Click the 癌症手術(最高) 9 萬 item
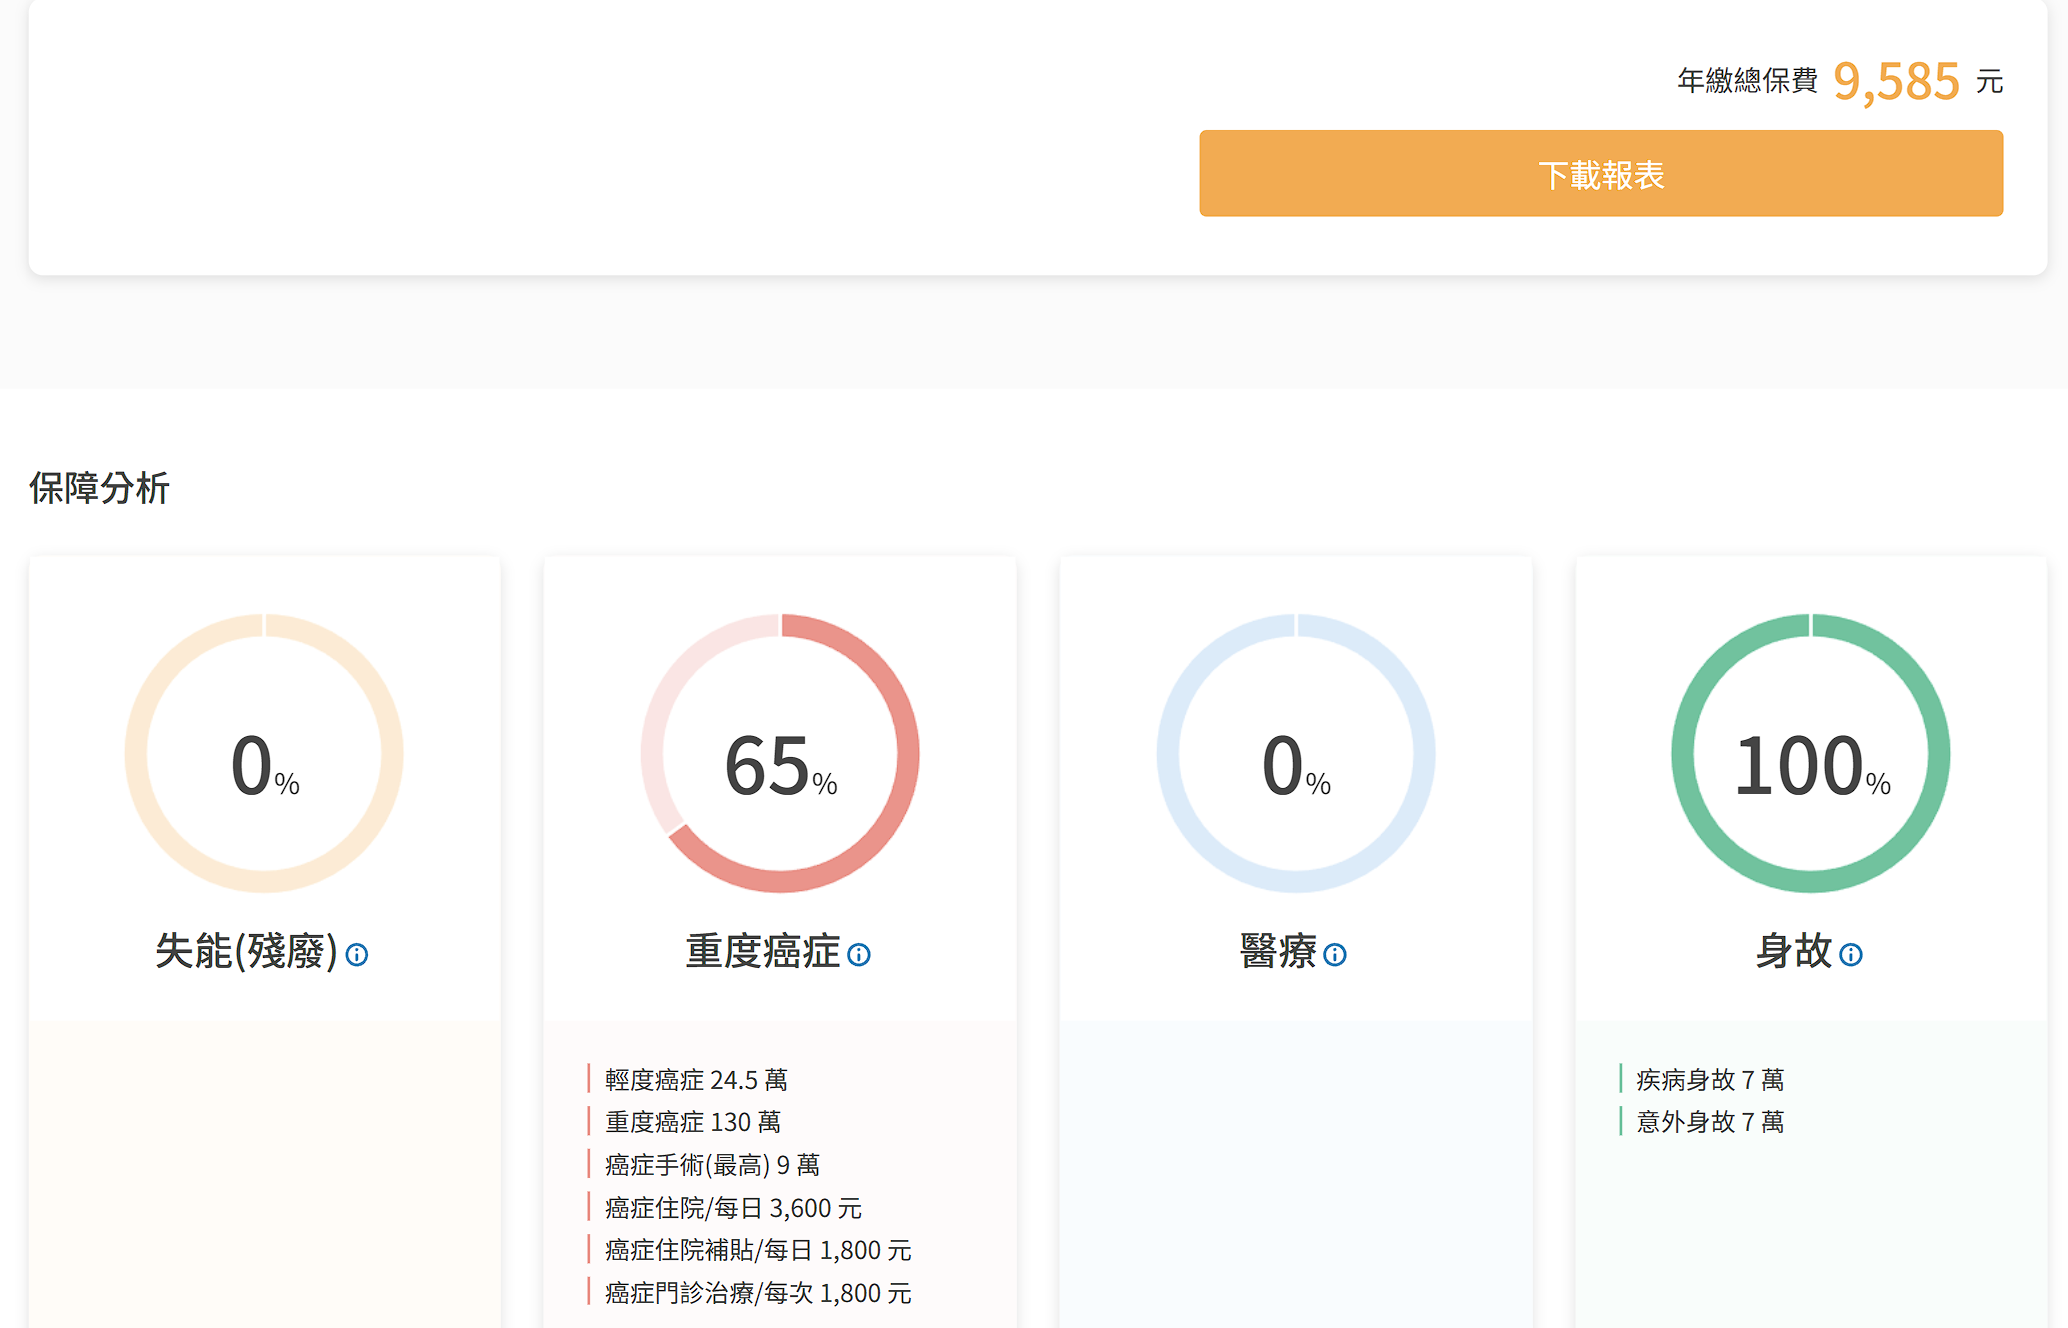This screenshot has width=2068, height=1328. pos(712,1165)
